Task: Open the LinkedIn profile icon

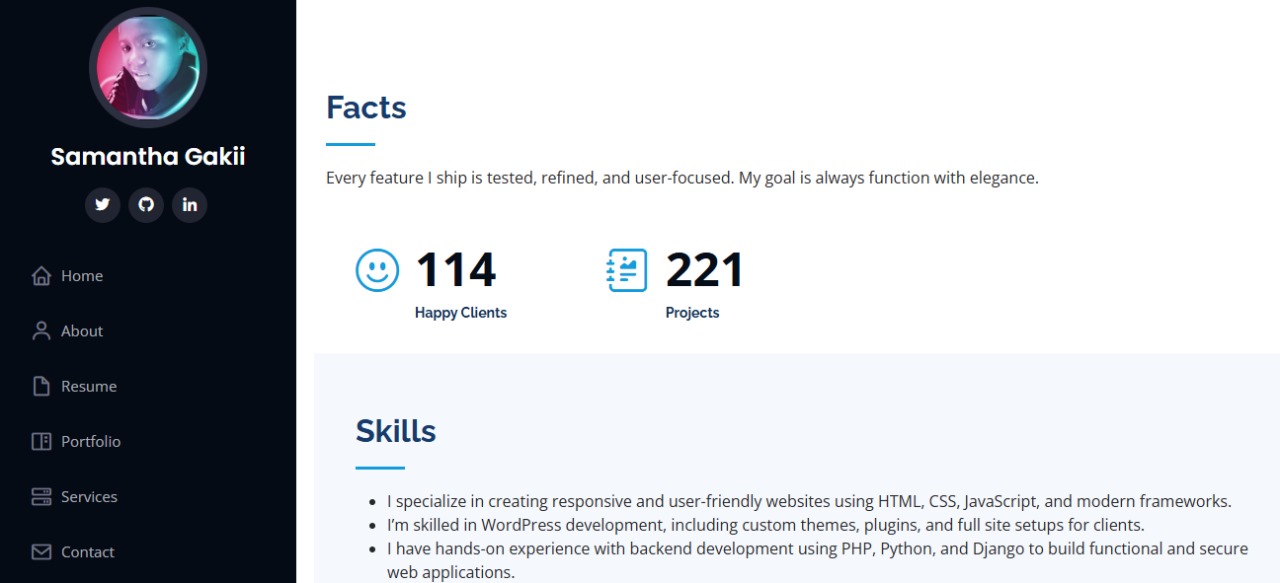Action: coord(190,205)
